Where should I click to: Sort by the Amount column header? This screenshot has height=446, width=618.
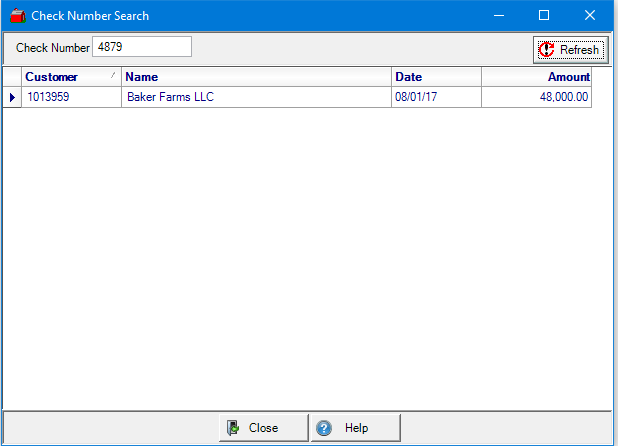pos(537,77)
